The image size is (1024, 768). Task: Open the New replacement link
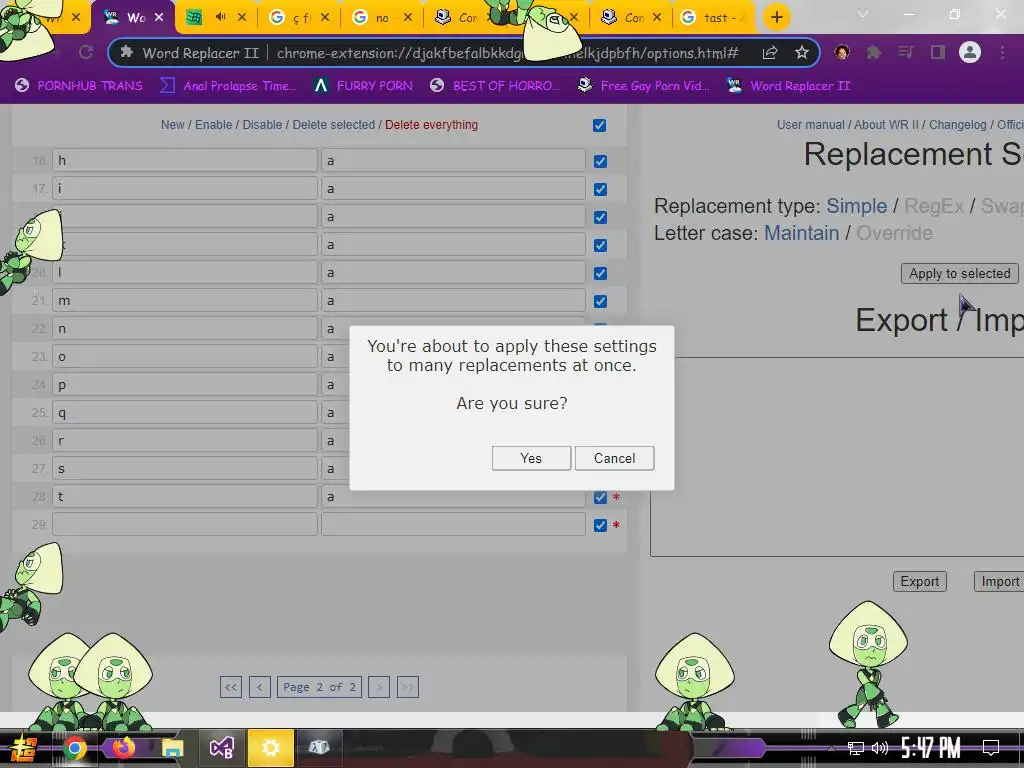[x=172, y=125]
